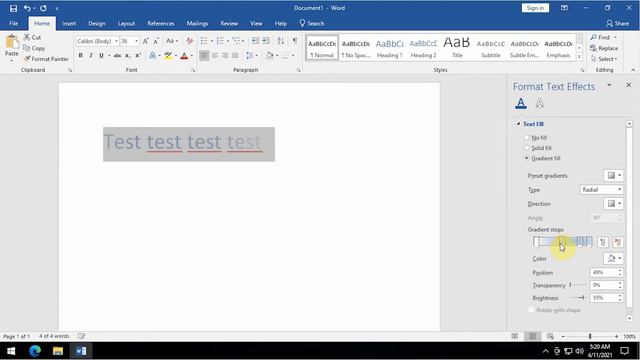Open the font name dropdown

pos(116,41)
